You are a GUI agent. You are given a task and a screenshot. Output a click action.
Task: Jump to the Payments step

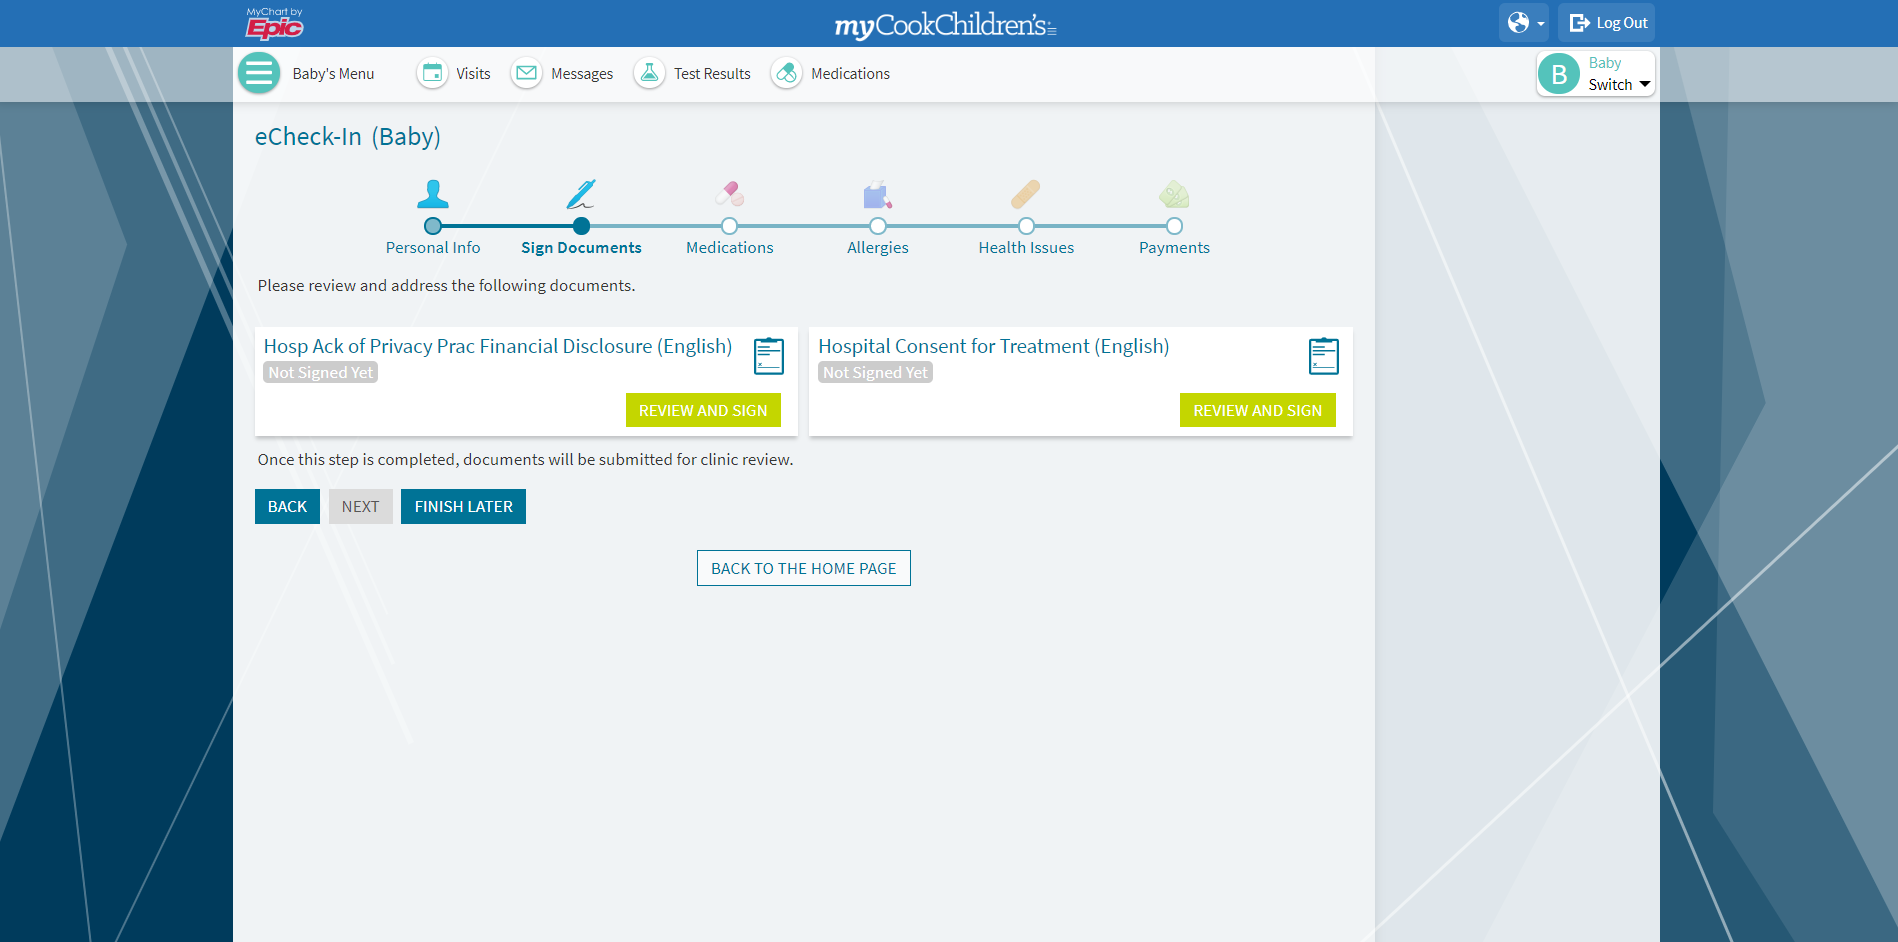tap(1174, 226)
